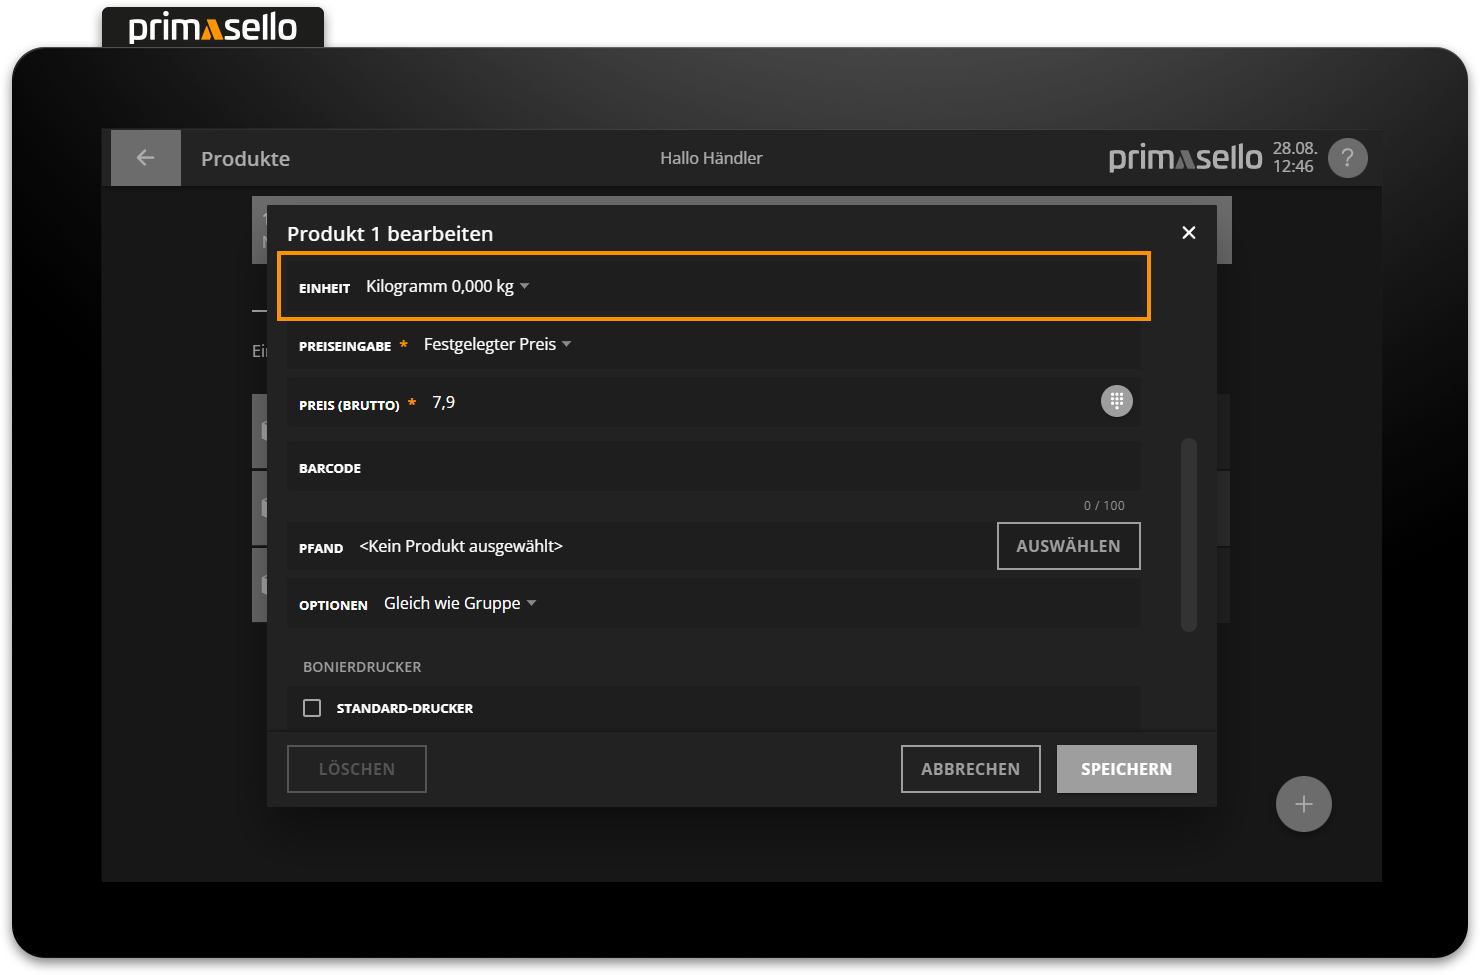Click the primasello tab above the device frame
Screen dimensions: 1480x975
coord(213,27)
